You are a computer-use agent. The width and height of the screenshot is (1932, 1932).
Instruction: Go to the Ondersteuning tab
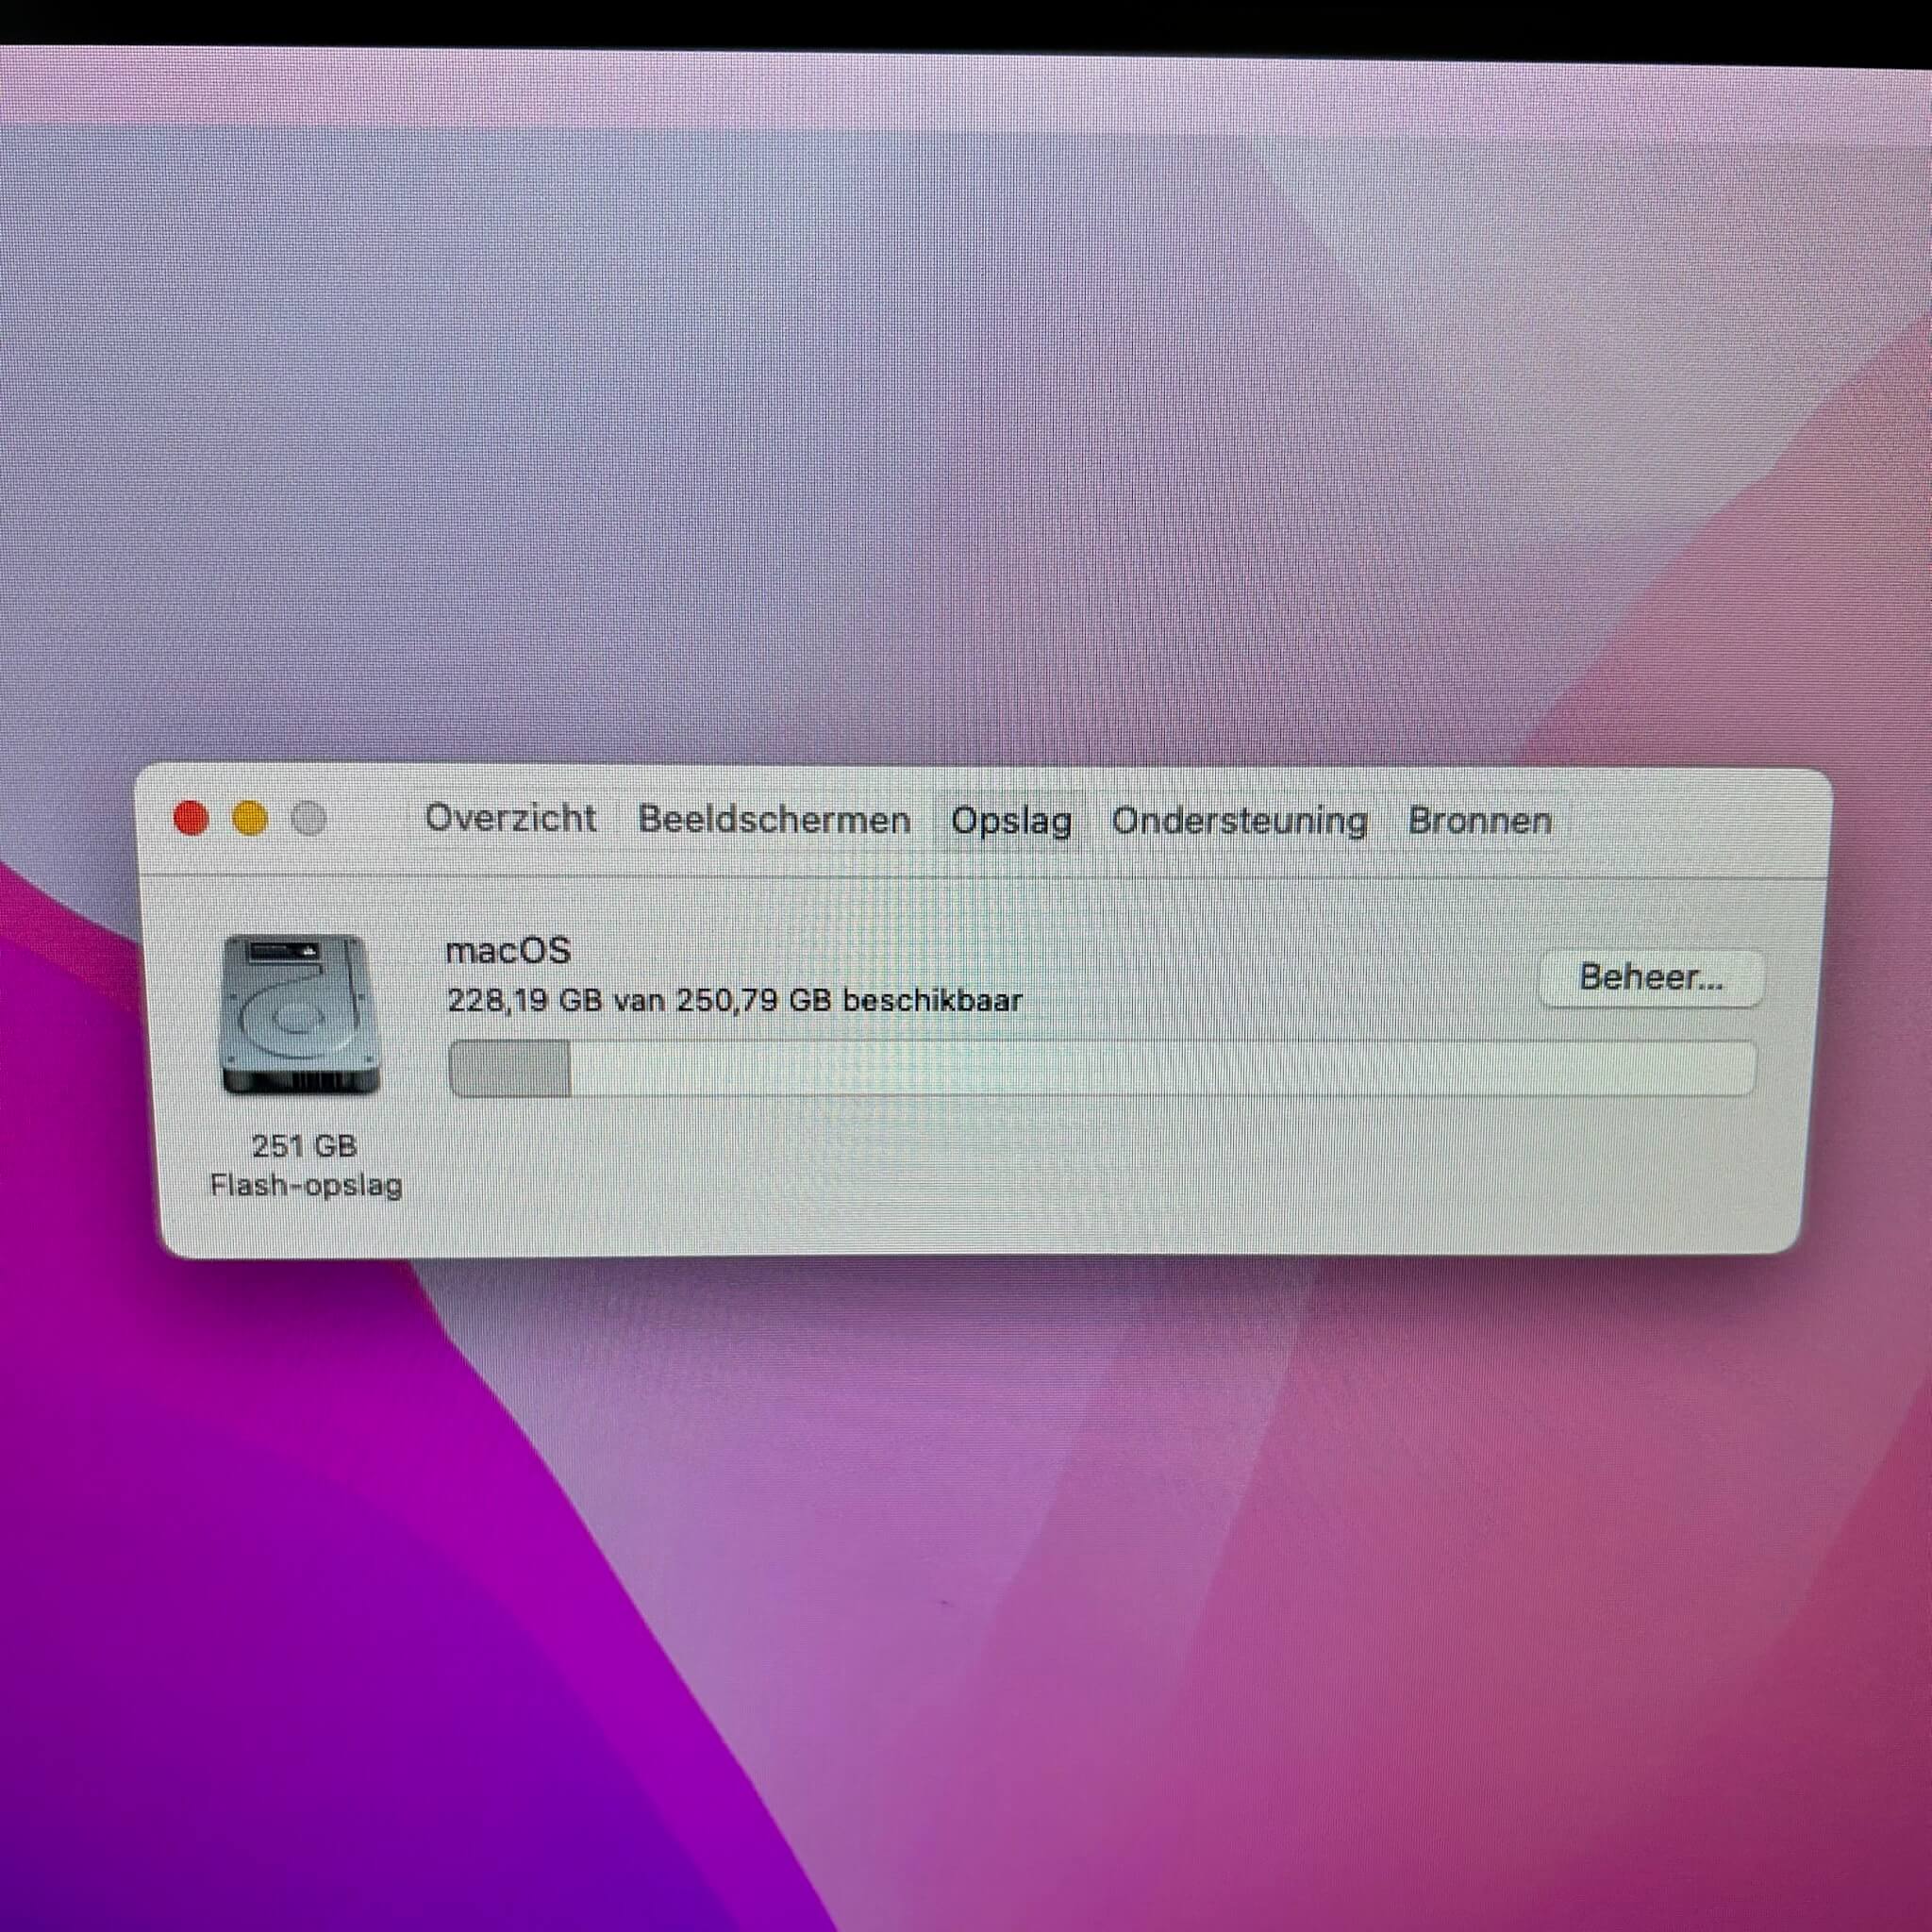(1239, 821)
